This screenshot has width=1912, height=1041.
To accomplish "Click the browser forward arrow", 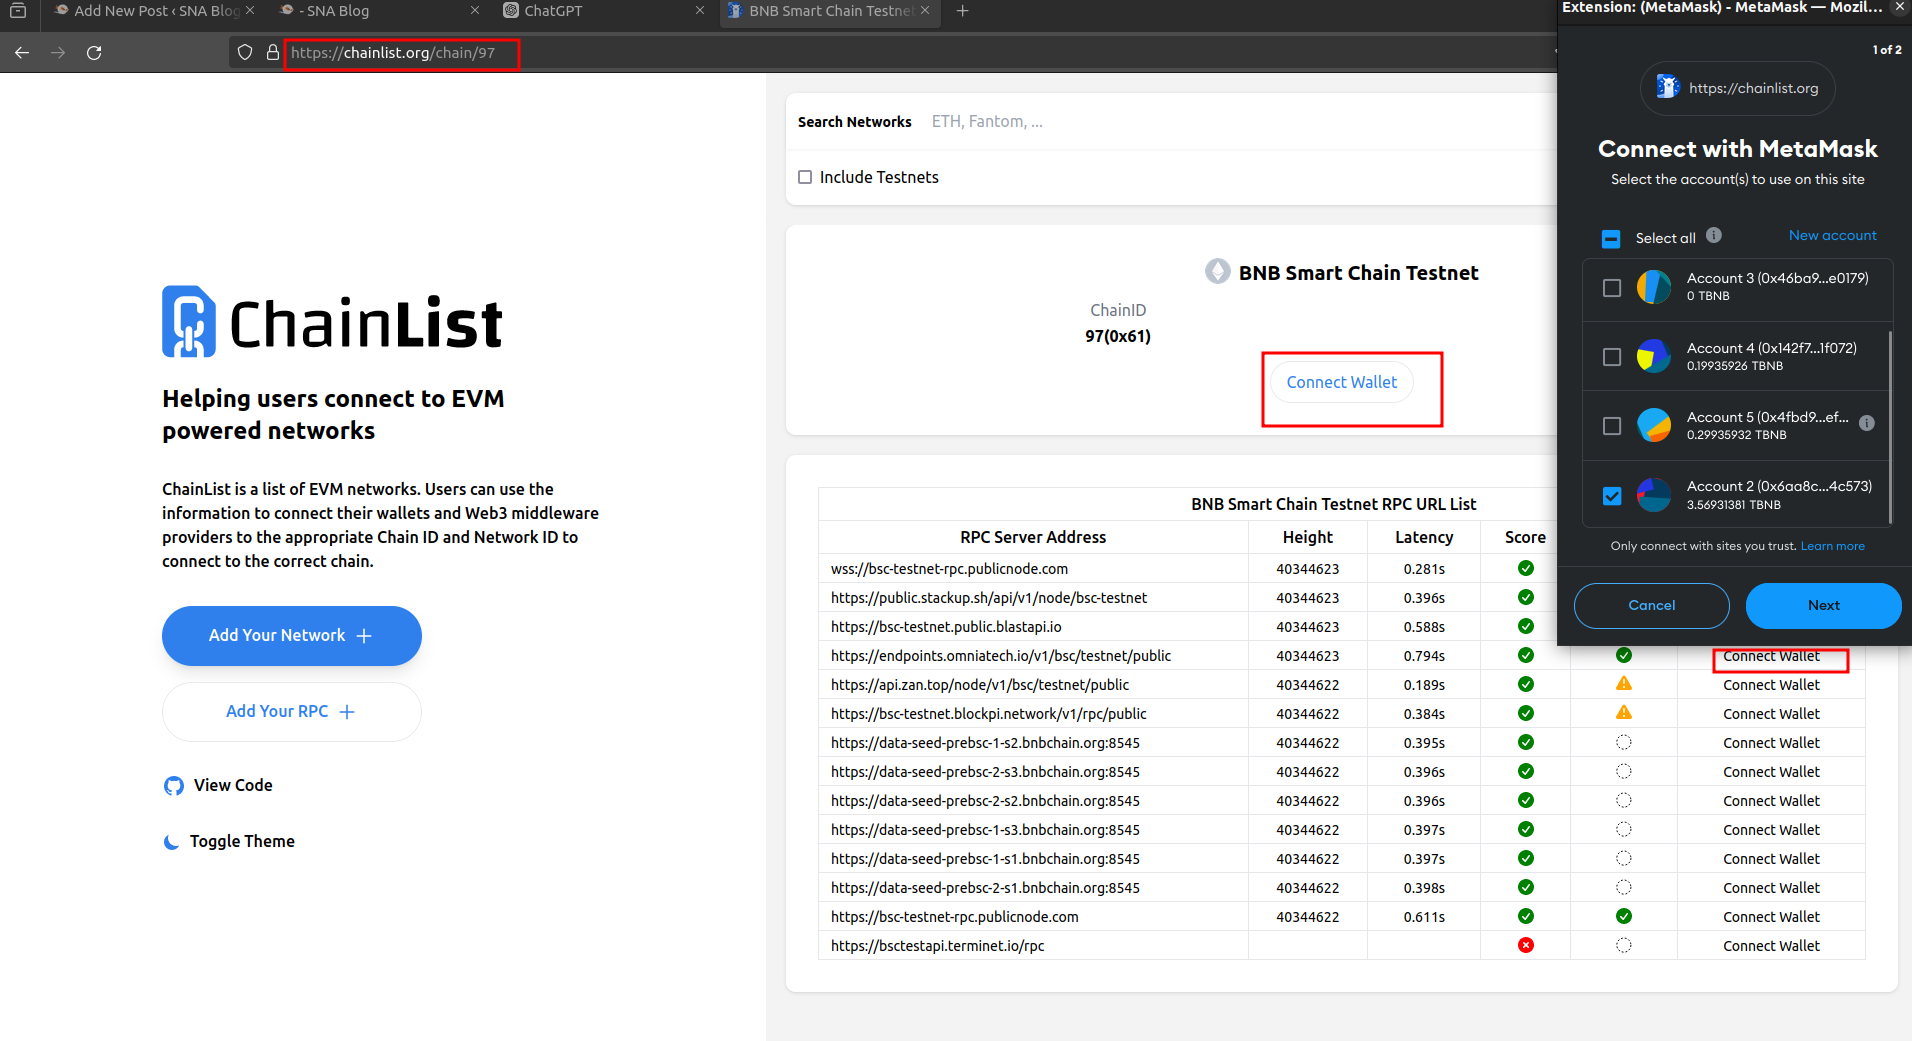I will coord(58,53).
